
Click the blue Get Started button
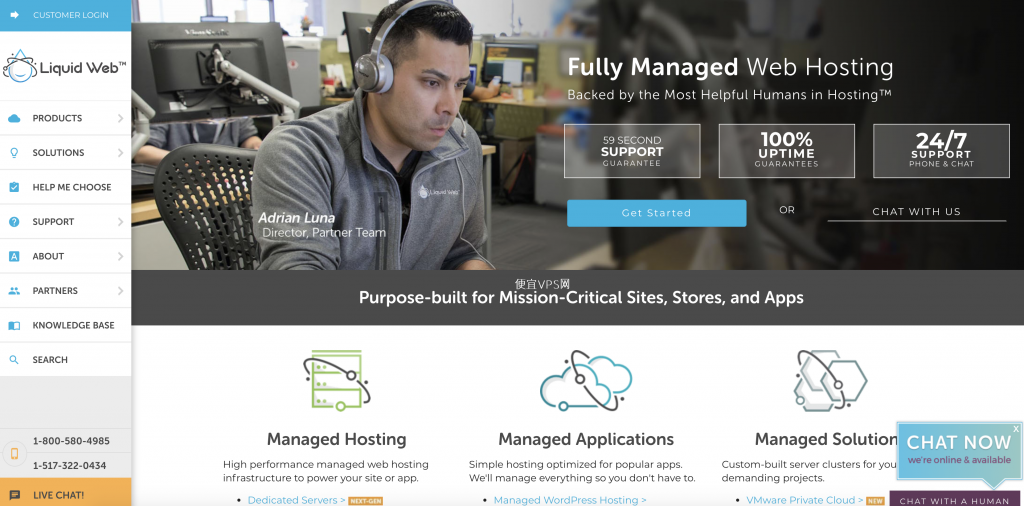(x=656, y=213)
